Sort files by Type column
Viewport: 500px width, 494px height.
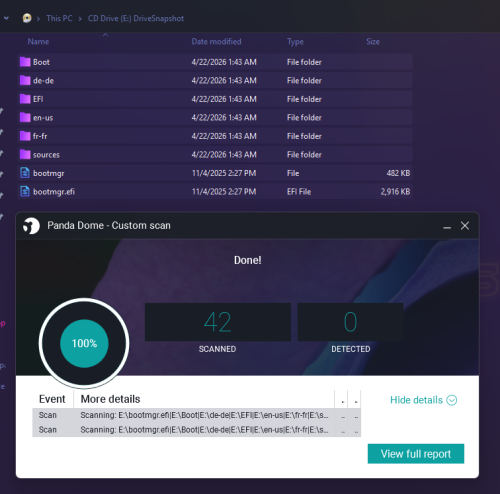[x=295, y=42]
